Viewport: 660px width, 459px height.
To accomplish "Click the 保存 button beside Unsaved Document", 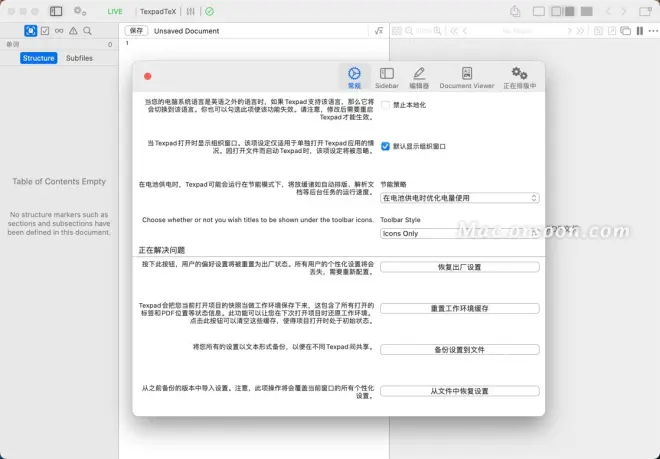I will click(x=135, y=31).
